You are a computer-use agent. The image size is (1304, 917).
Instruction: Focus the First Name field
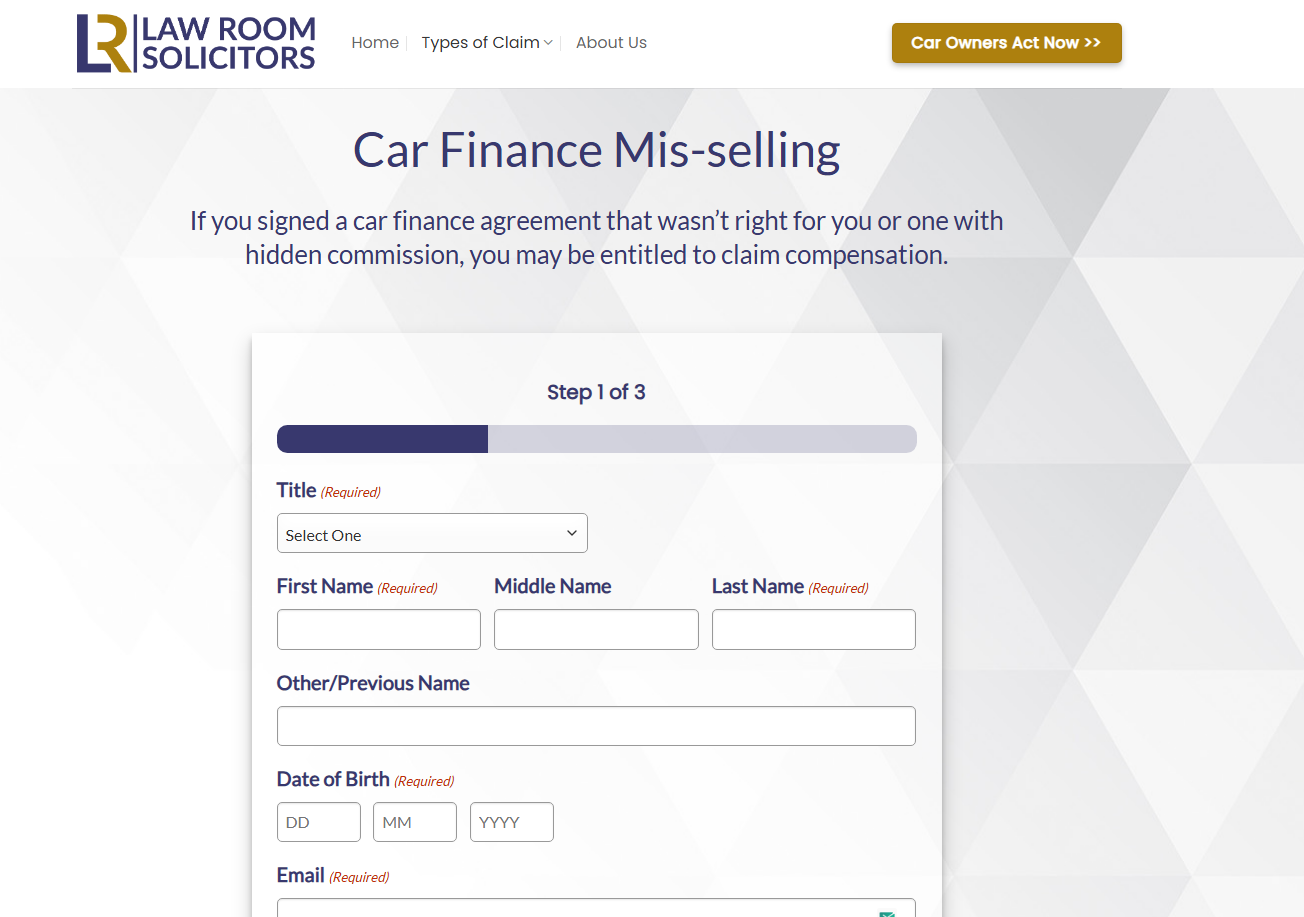point(378,630)
